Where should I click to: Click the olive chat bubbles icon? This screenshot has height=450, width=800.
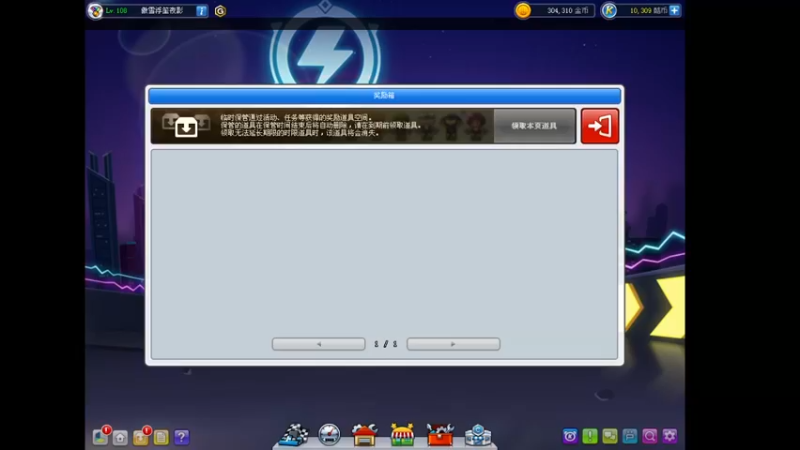tap(610, 436)
